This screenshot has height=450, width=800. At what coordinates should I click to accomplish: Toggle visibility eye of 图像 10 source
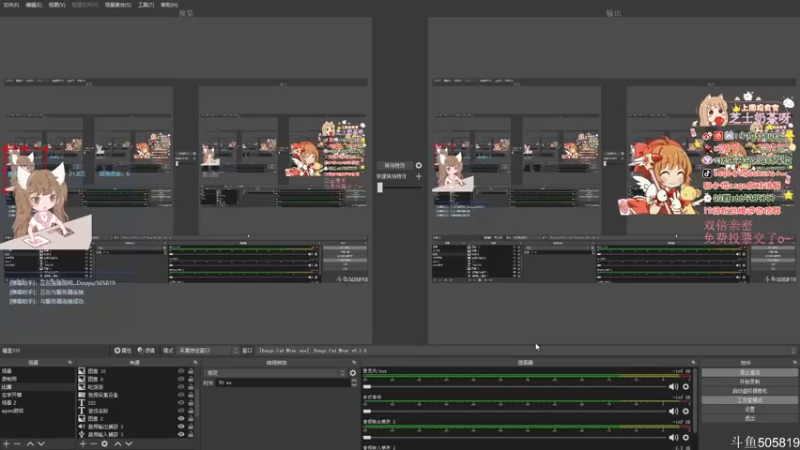pyautogui.click(x=181, y=371)
